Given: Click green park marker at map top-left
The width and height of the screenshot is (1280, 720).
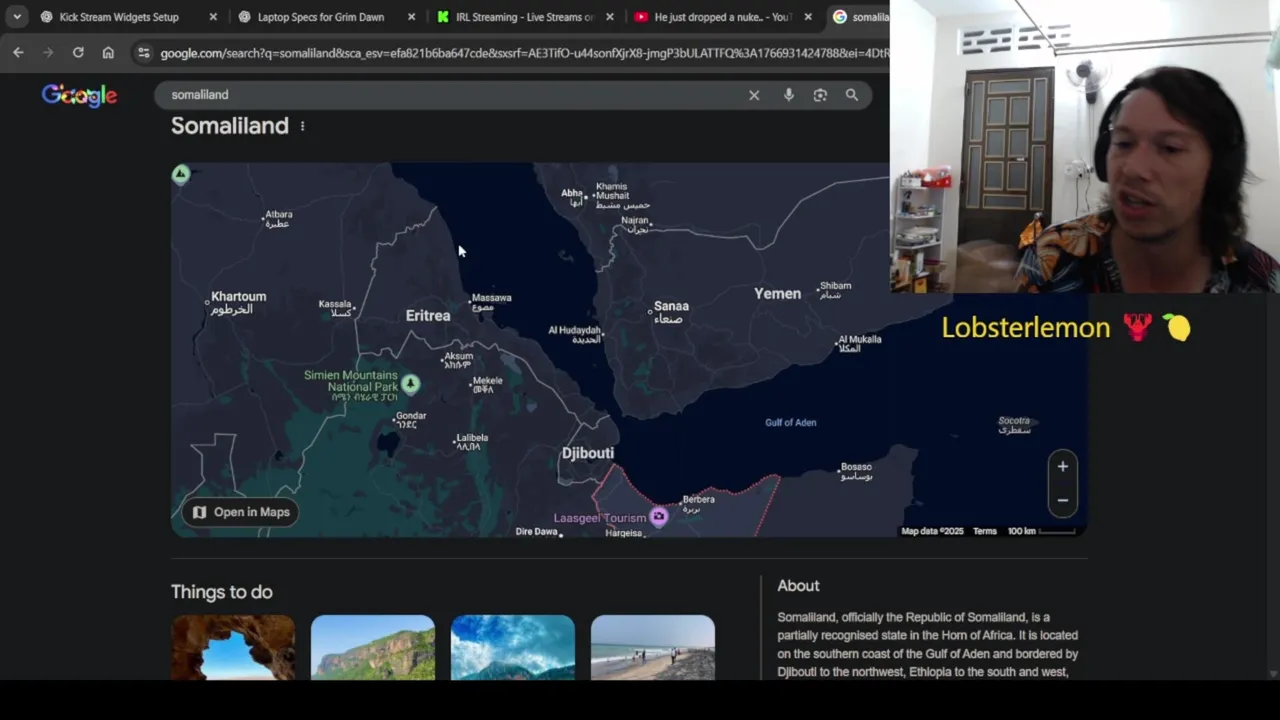Looking at the screenshot, I should point(180,175).
